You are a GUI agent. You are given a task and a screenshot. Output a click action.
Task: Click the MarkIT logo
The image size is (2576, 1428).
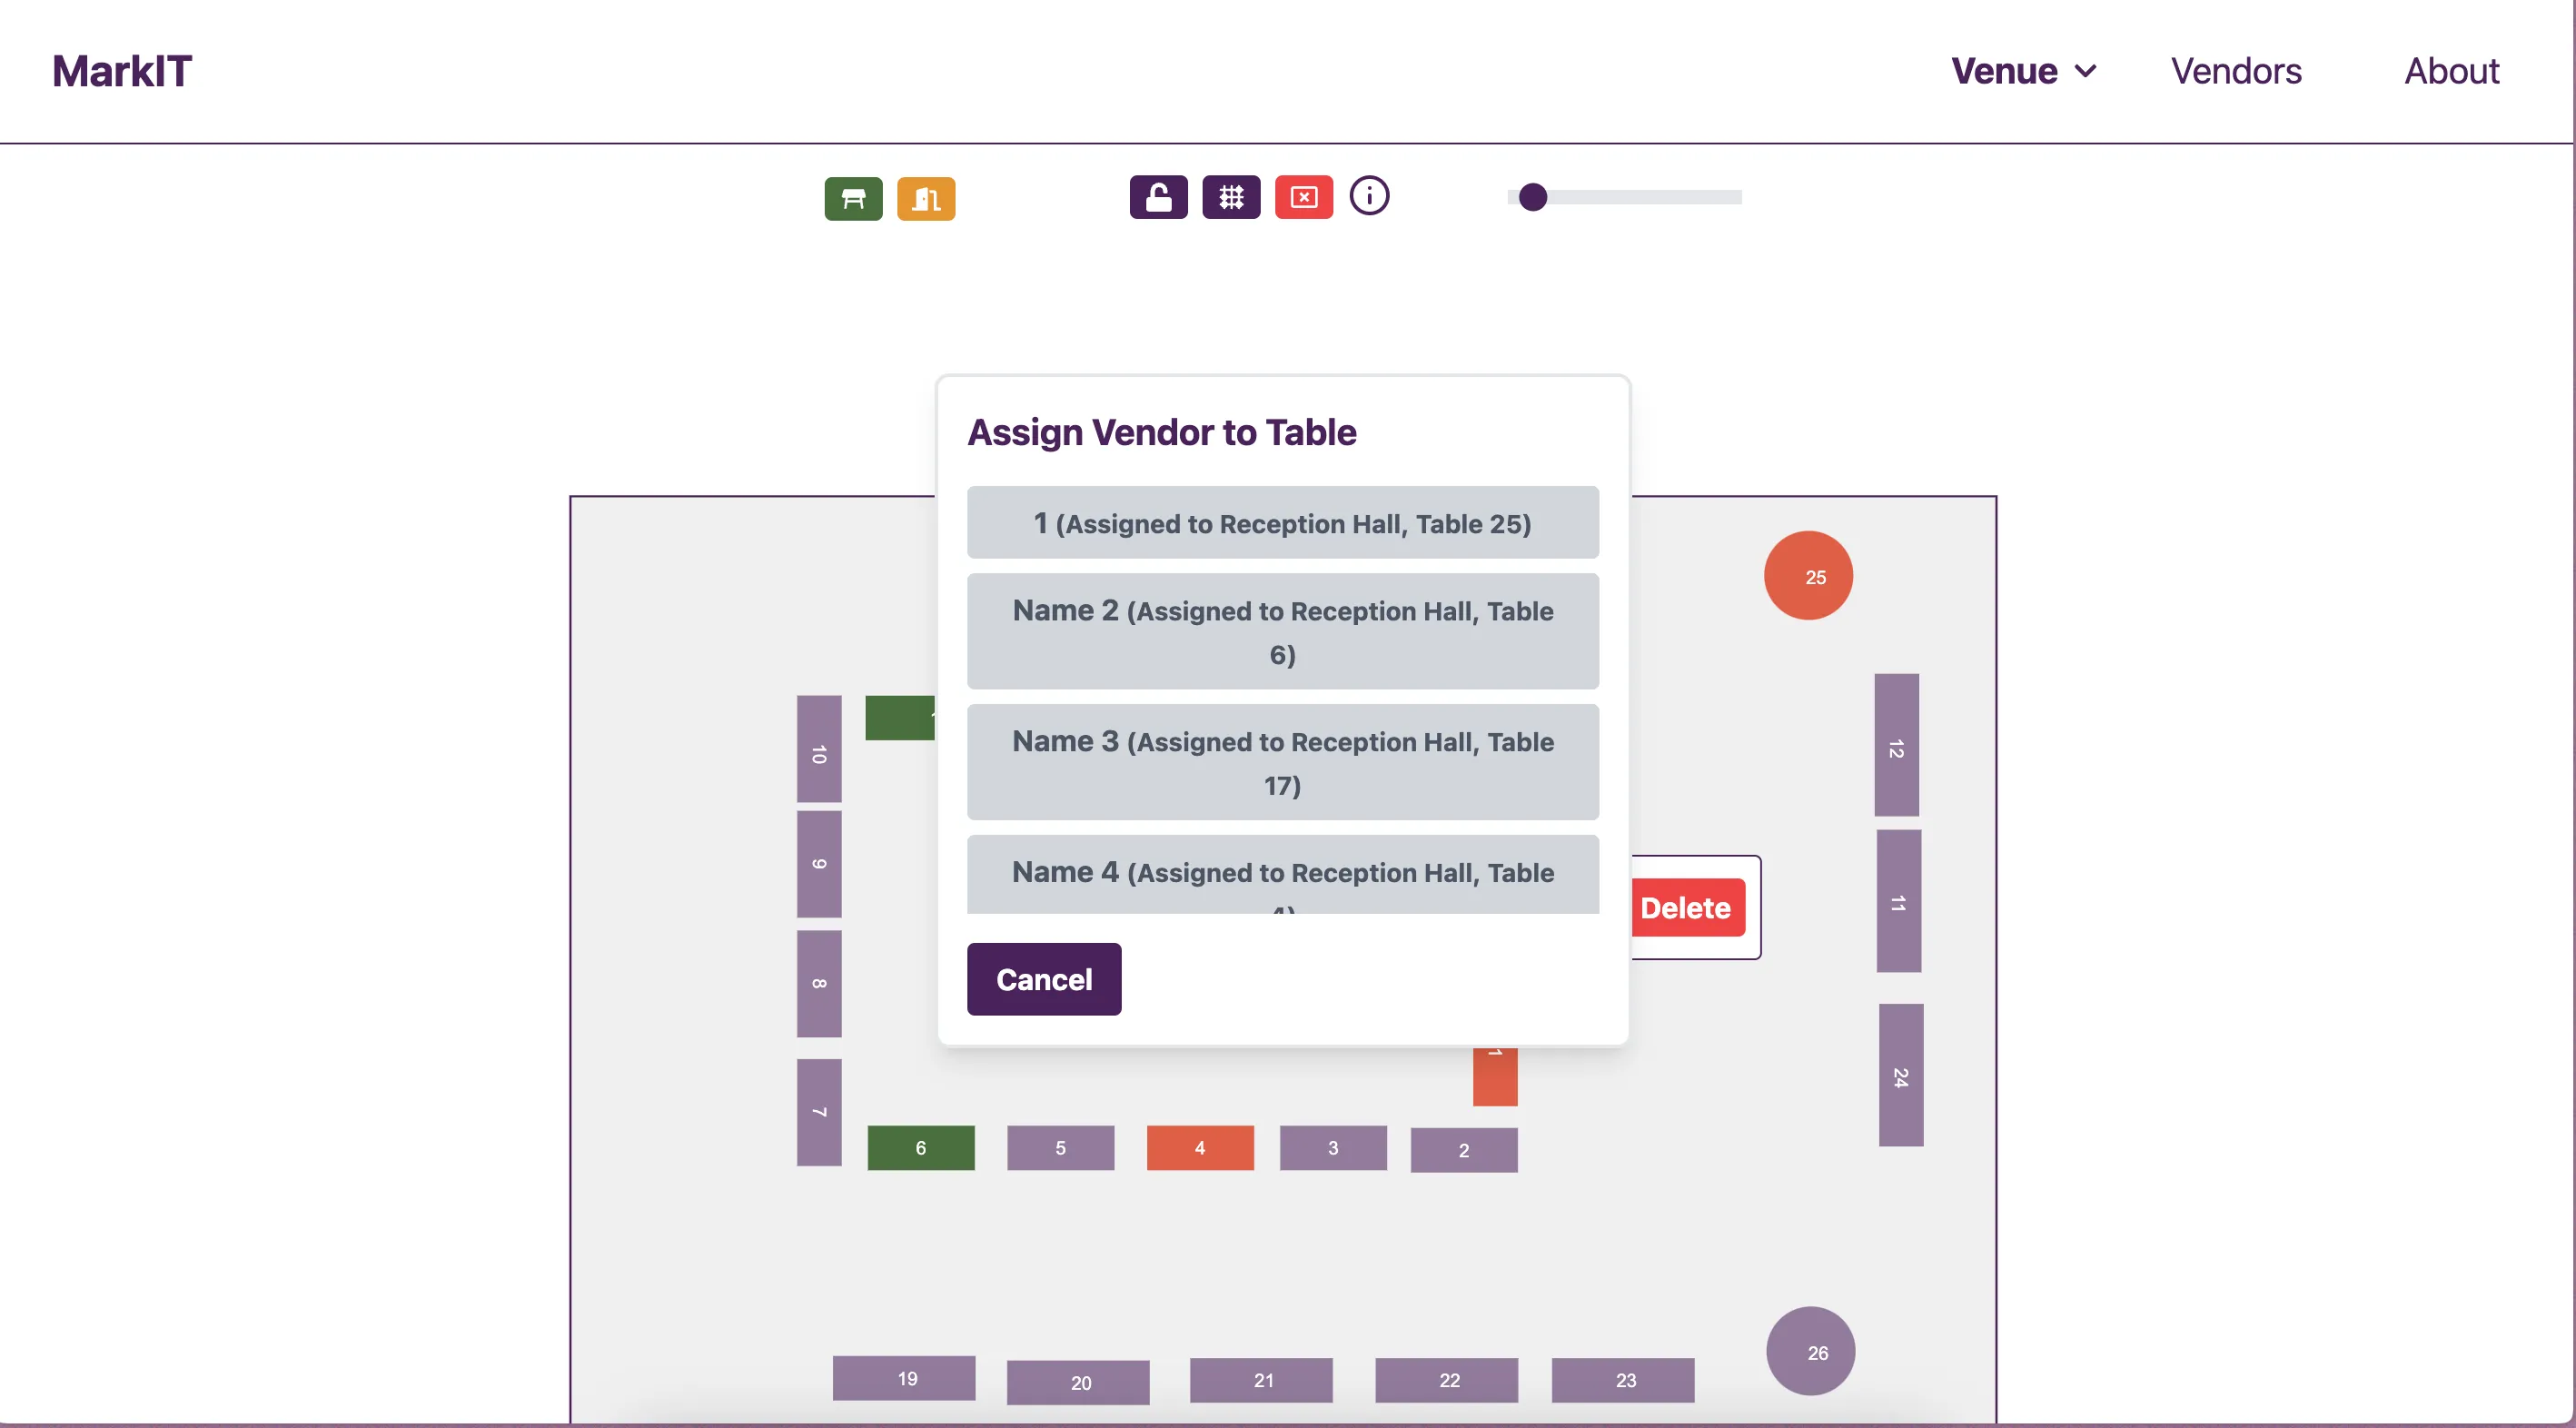tap(122, 71)
